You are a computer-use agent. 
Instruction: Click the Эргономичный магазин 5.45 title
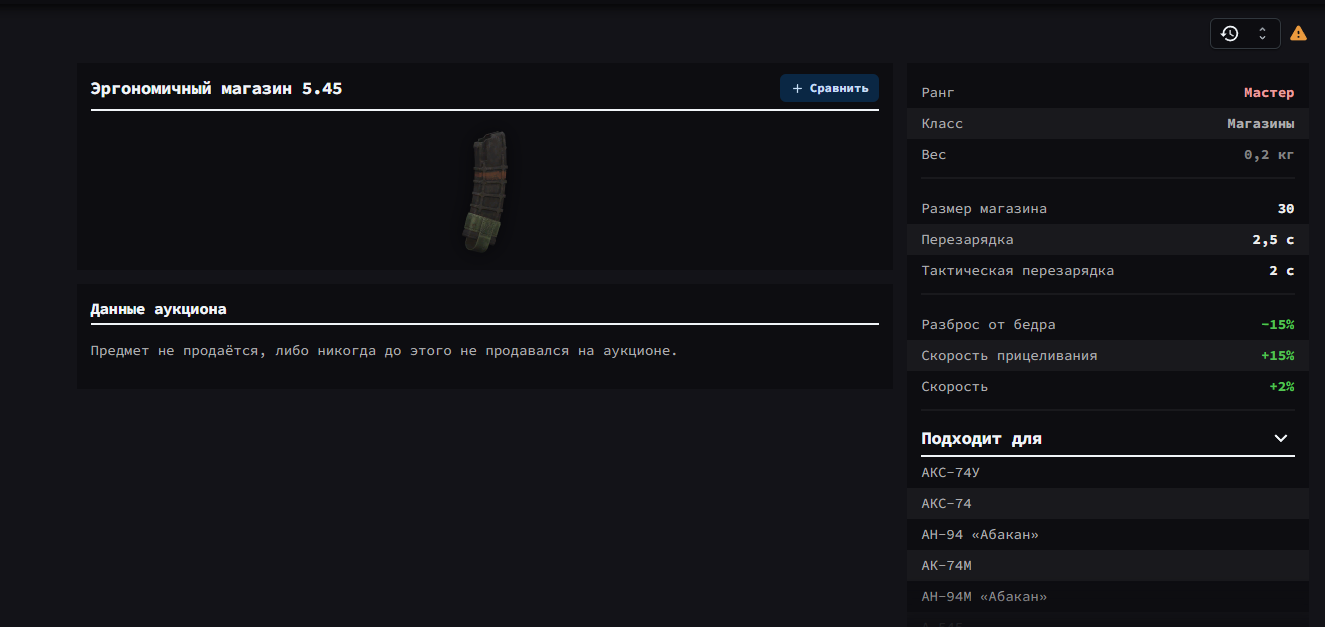point(216,89)
